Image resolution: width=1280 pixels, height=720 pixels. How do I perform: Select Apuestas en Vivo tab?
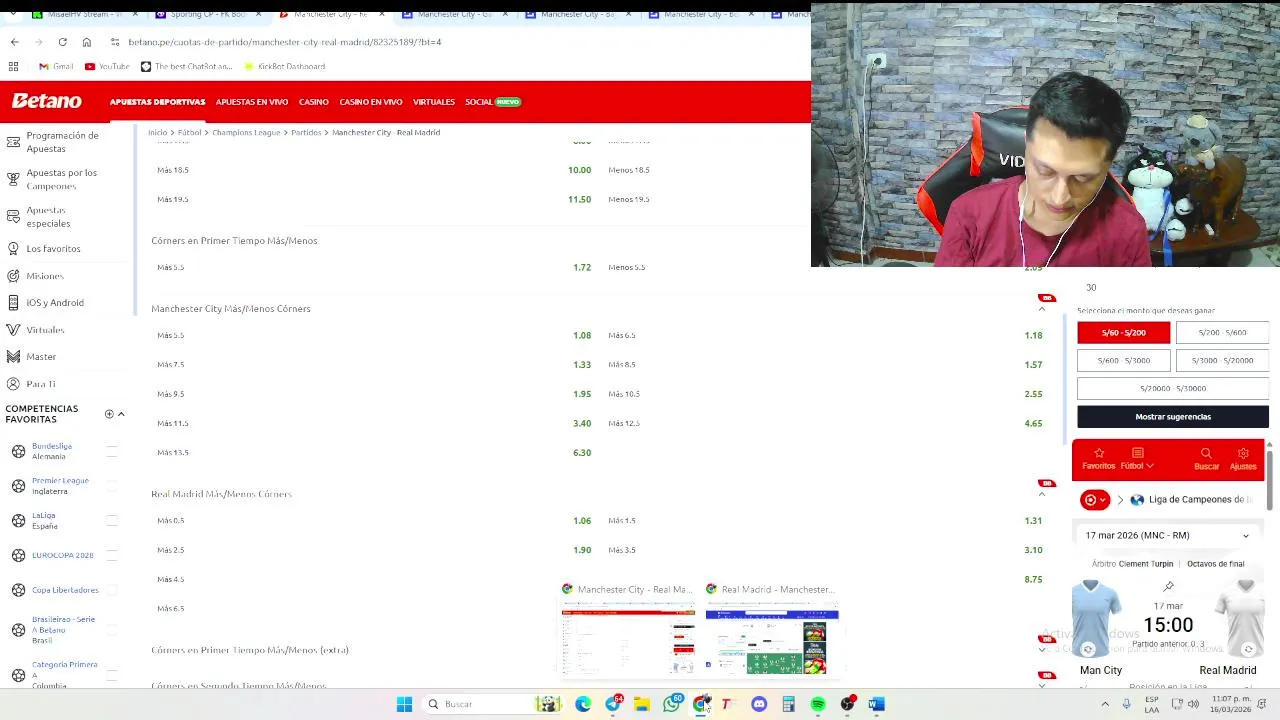(x=252, y=102)
